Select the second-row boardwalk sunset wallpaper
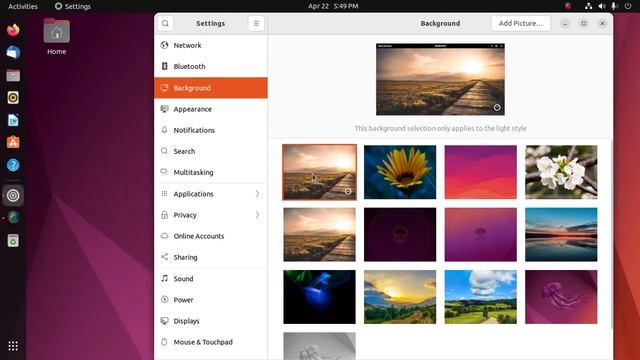Image resolution: width=640 pixels, height=360 pixels. point(320,235)
